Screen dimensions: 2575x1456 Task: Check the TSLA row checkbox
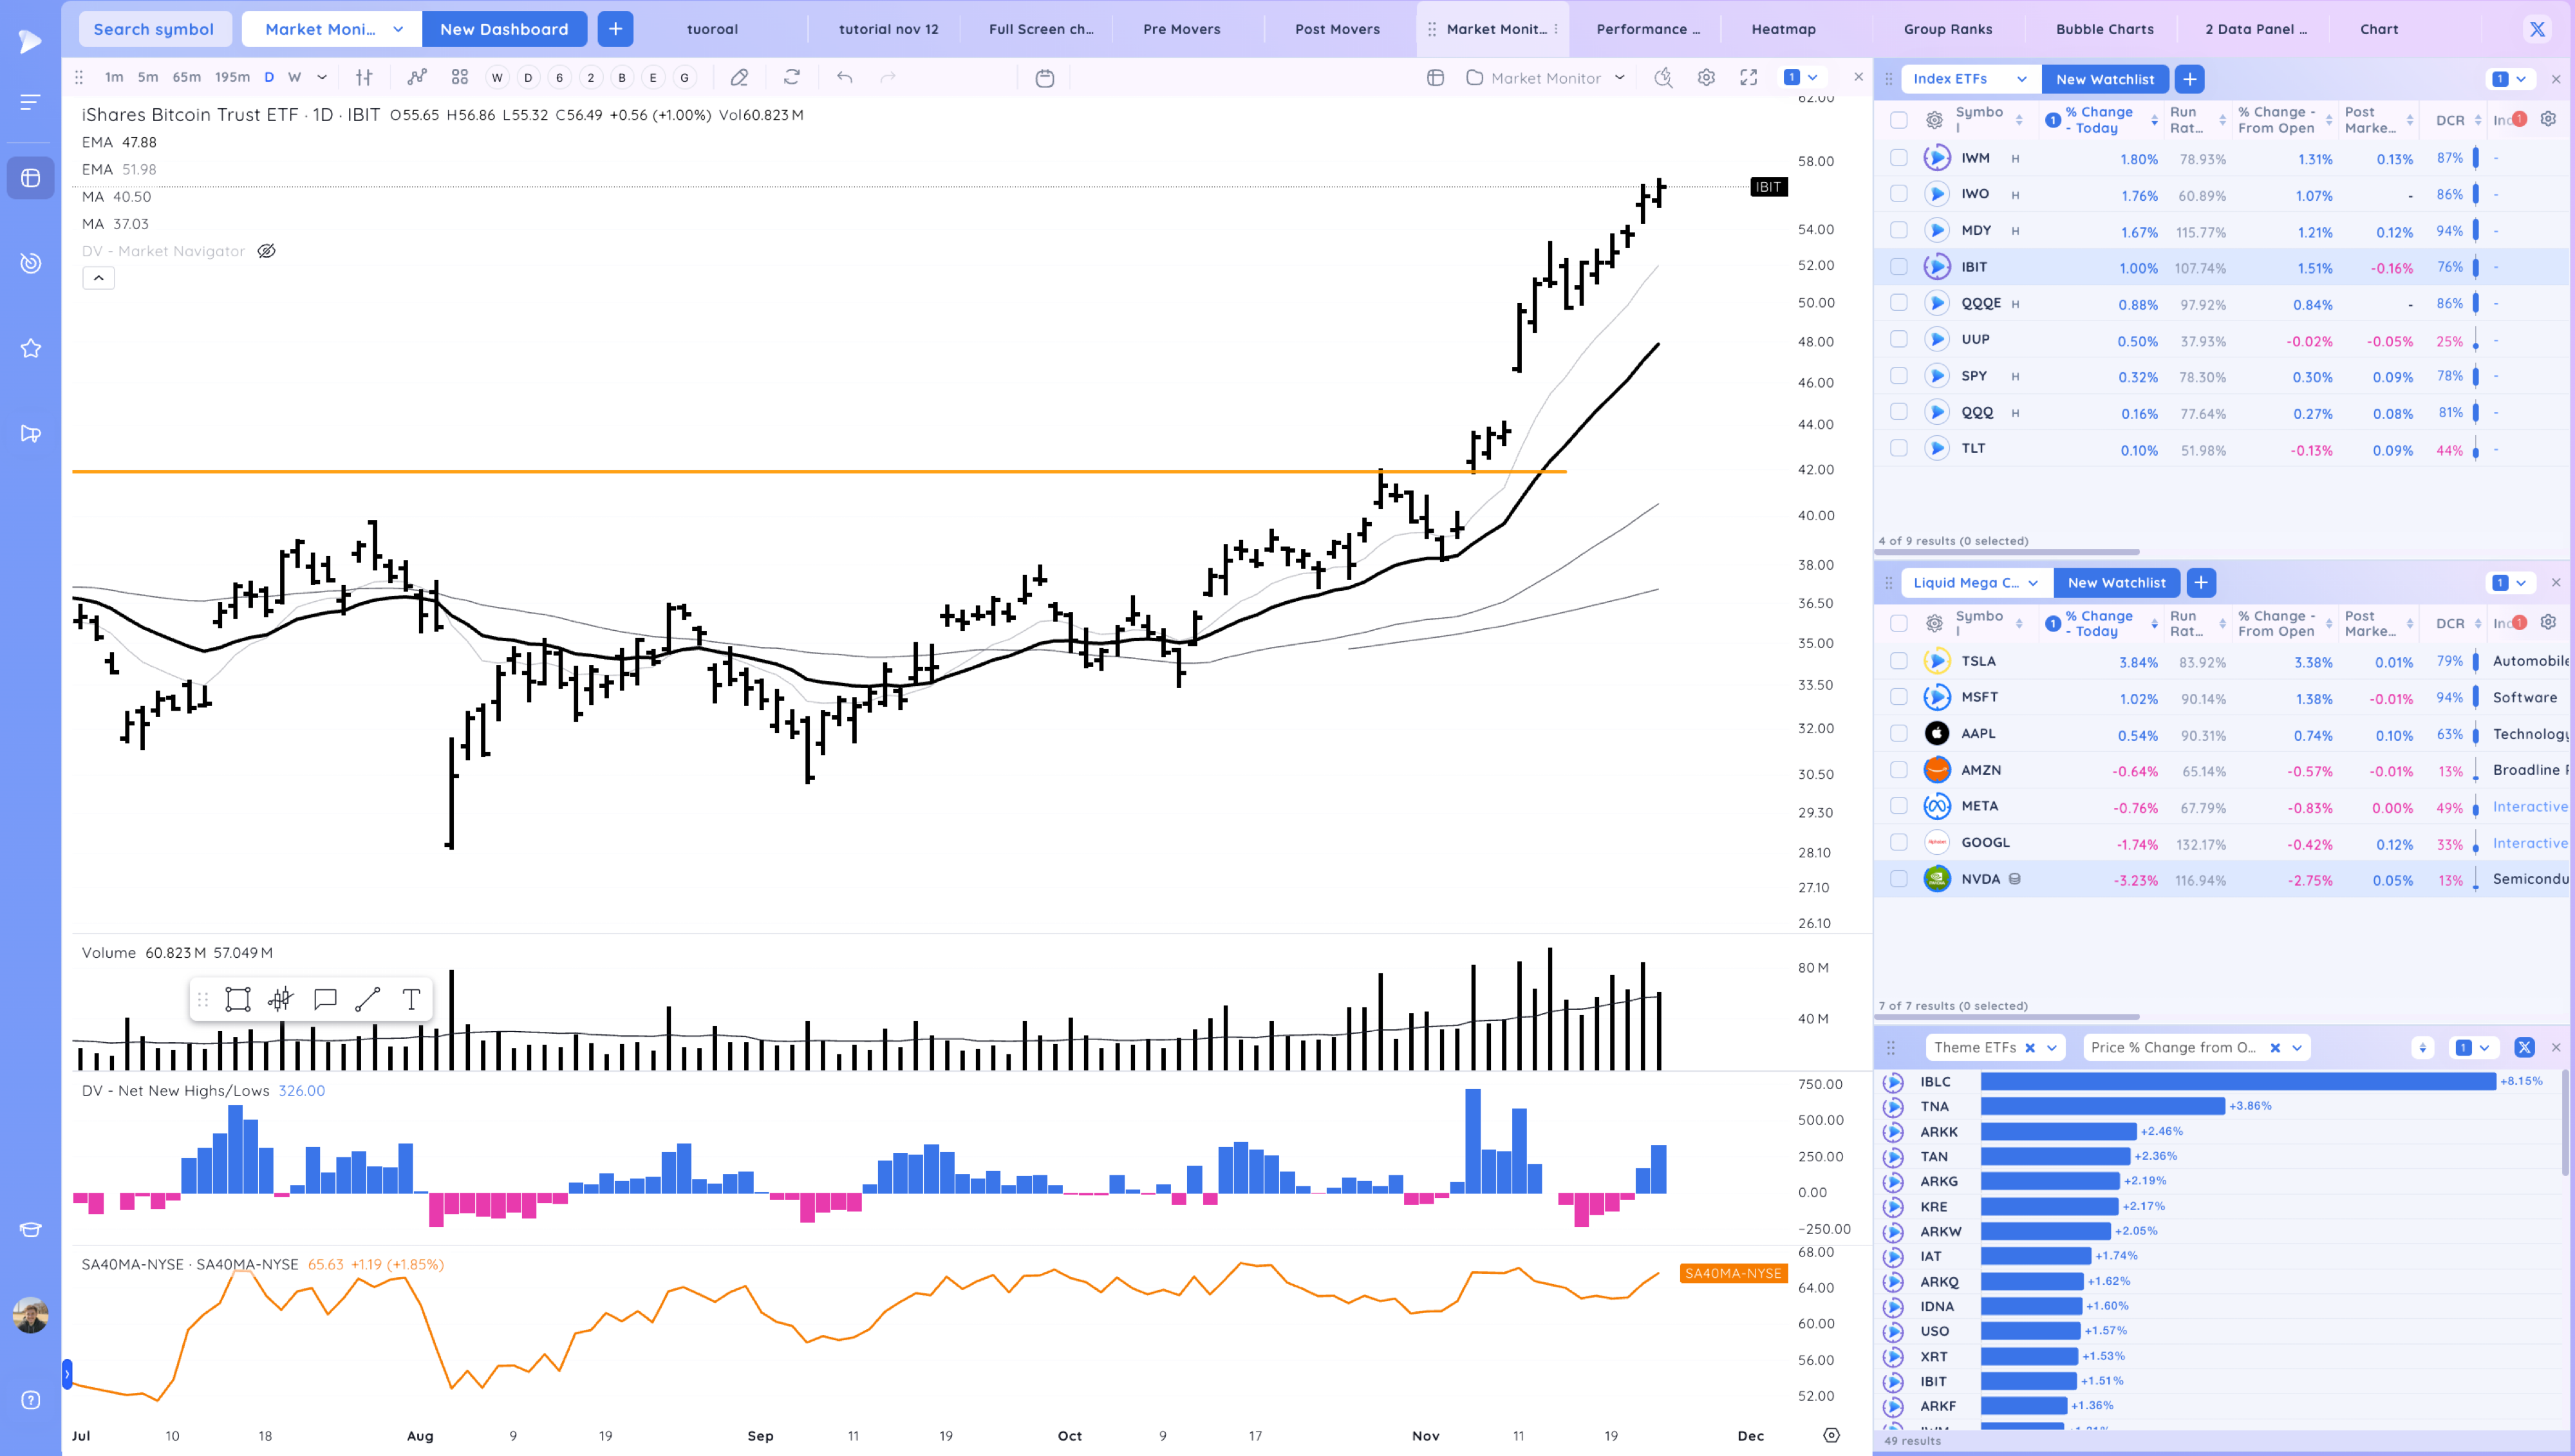1898,661
